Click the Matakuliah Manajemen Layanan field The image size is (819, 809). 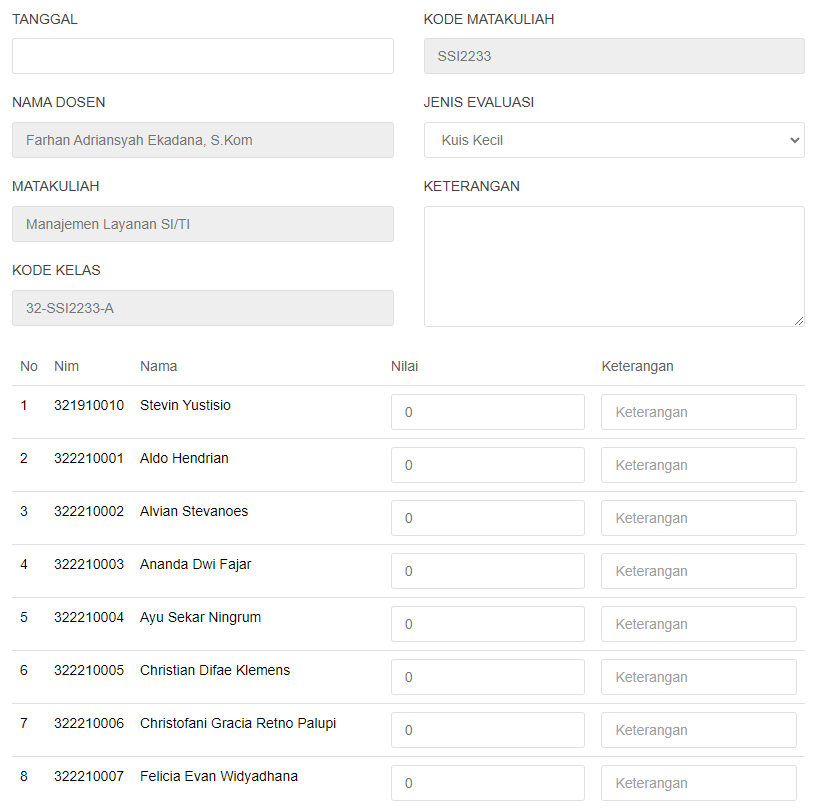click(203, 224)
